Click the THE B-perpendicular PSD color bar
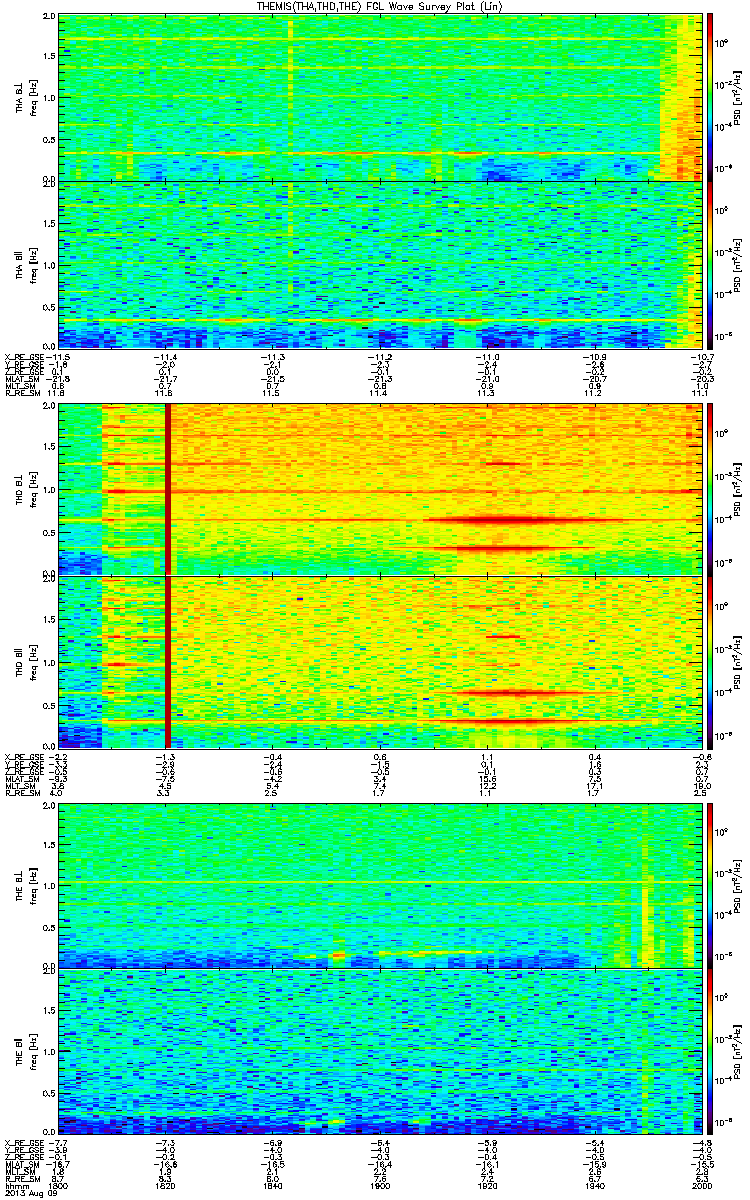The height and width of the screenshot is (1200, 750). pos(711,885)
